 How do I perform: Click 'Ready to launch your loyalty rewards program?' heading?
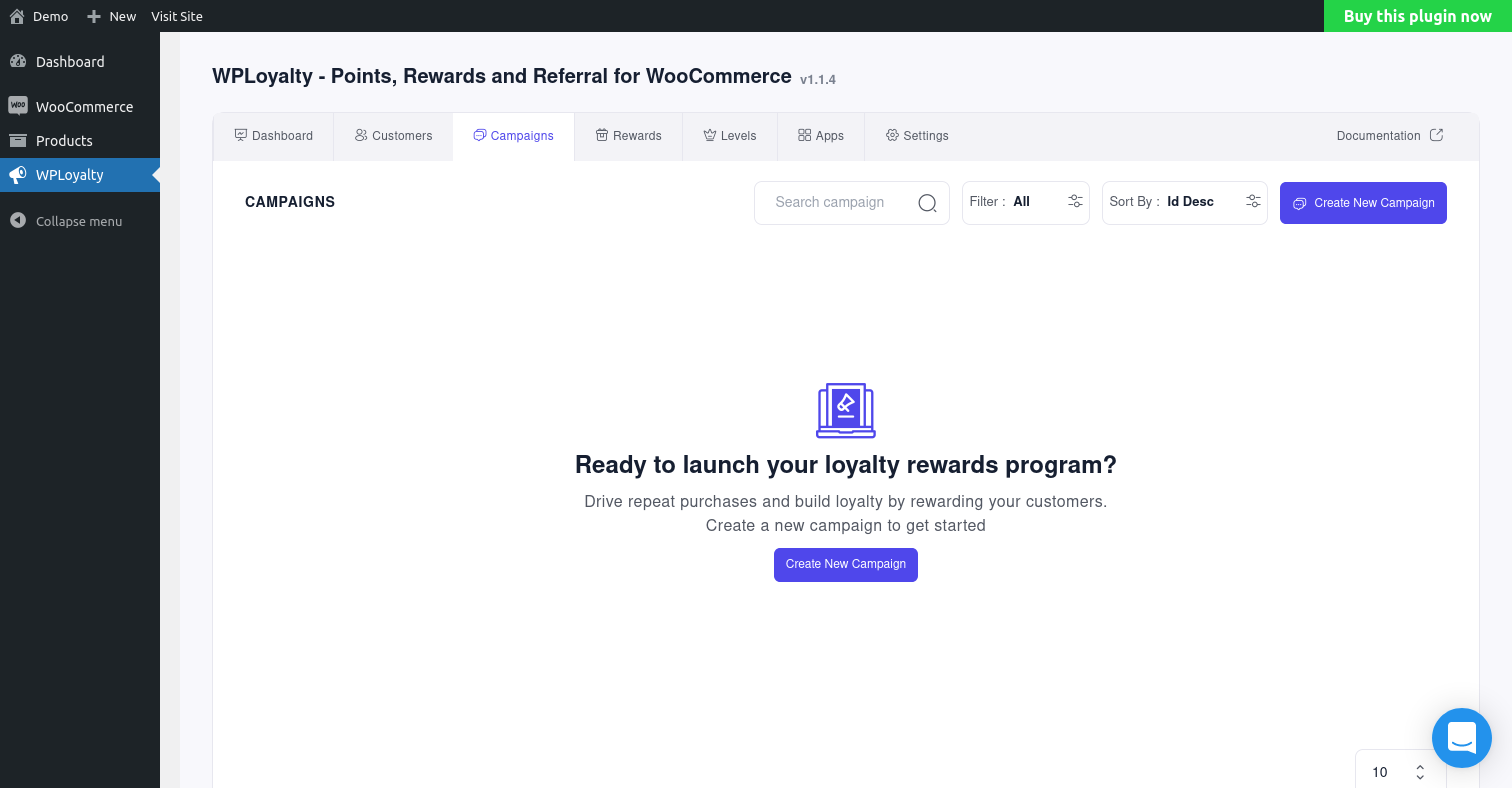(x=846, y=465)
